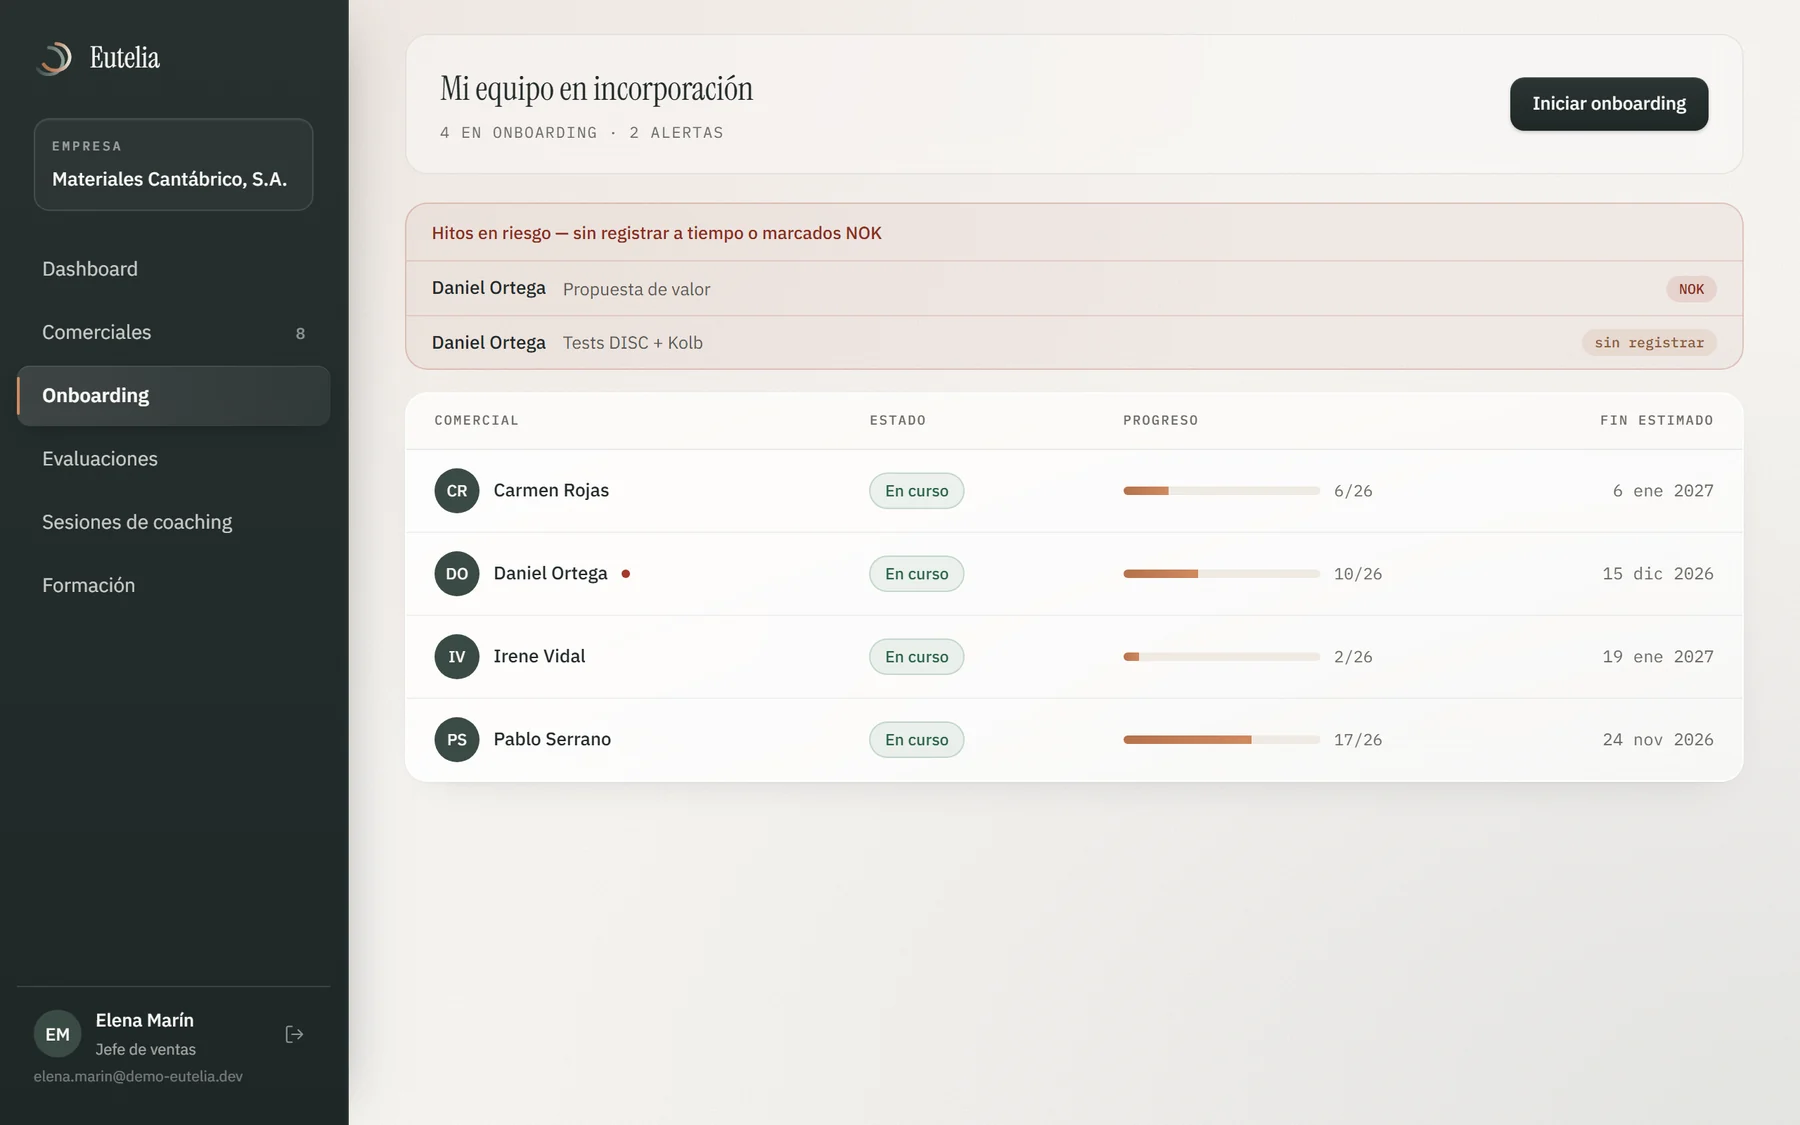The width and height of the screenshot is (1800, 1125).
Task: Click En curso badge in Daniel Ortega row
Action: point(916,574)
